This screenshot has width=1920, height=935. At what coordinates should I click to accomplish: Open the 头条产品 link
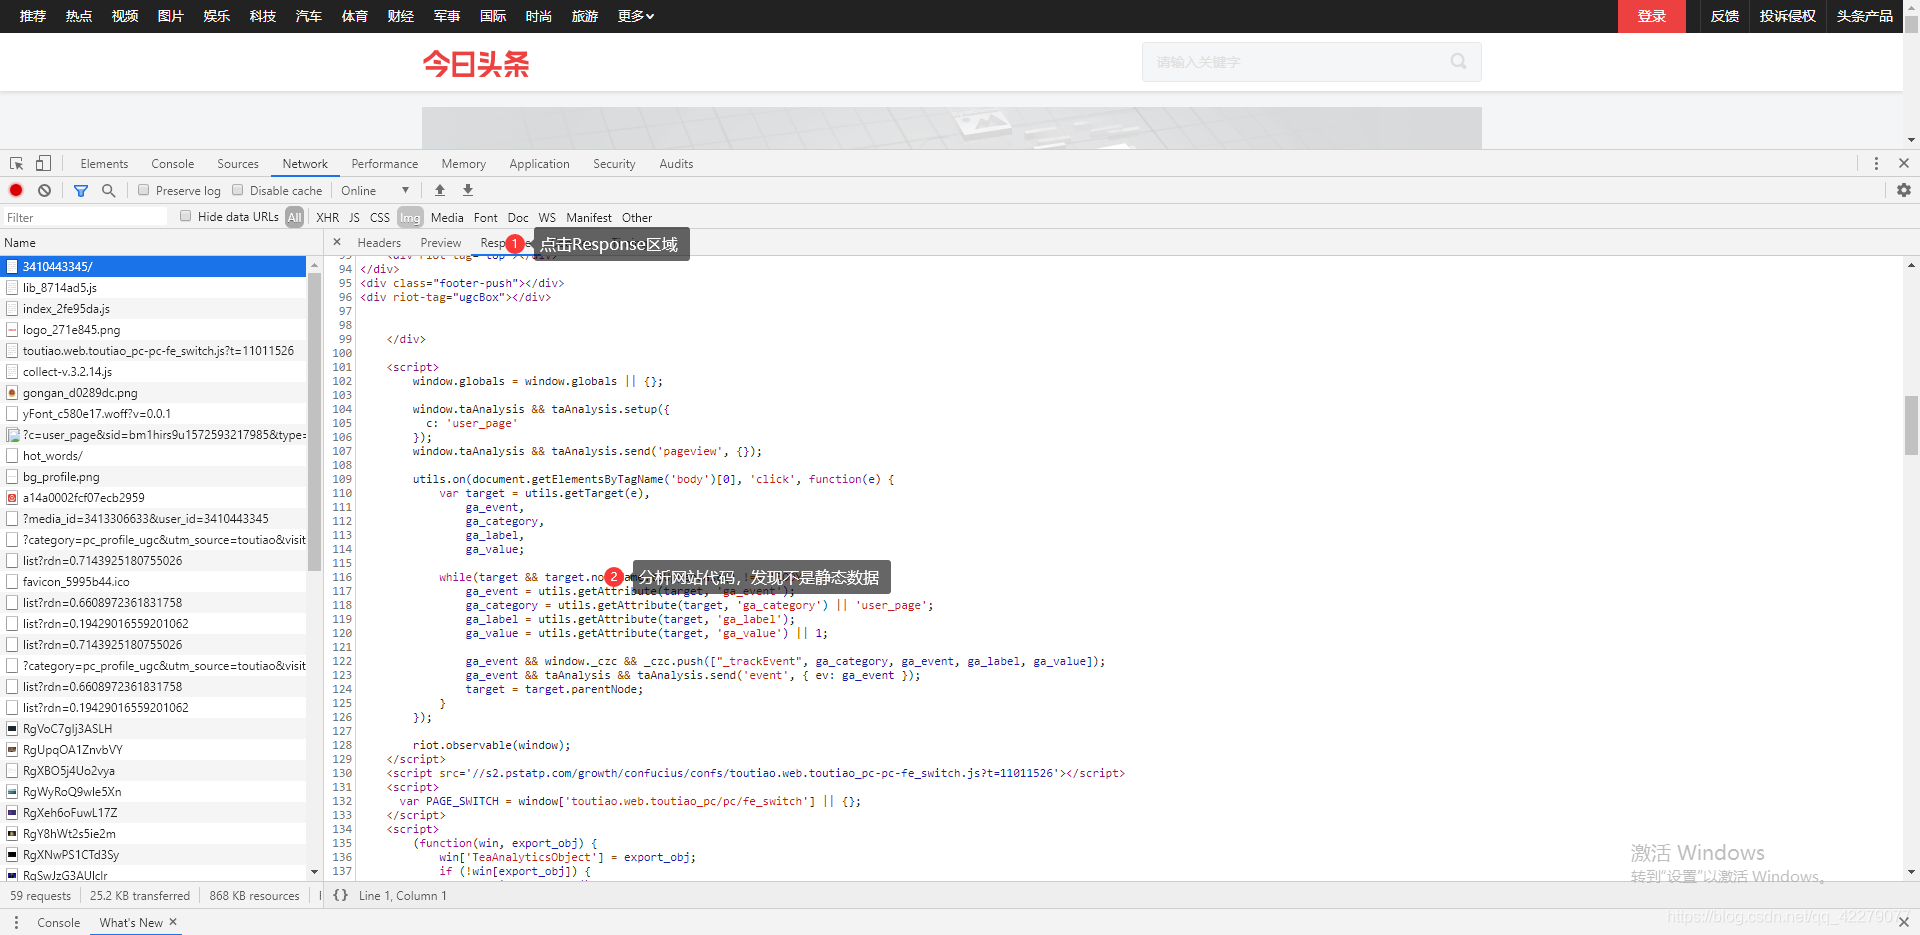tap(1865, 16)
